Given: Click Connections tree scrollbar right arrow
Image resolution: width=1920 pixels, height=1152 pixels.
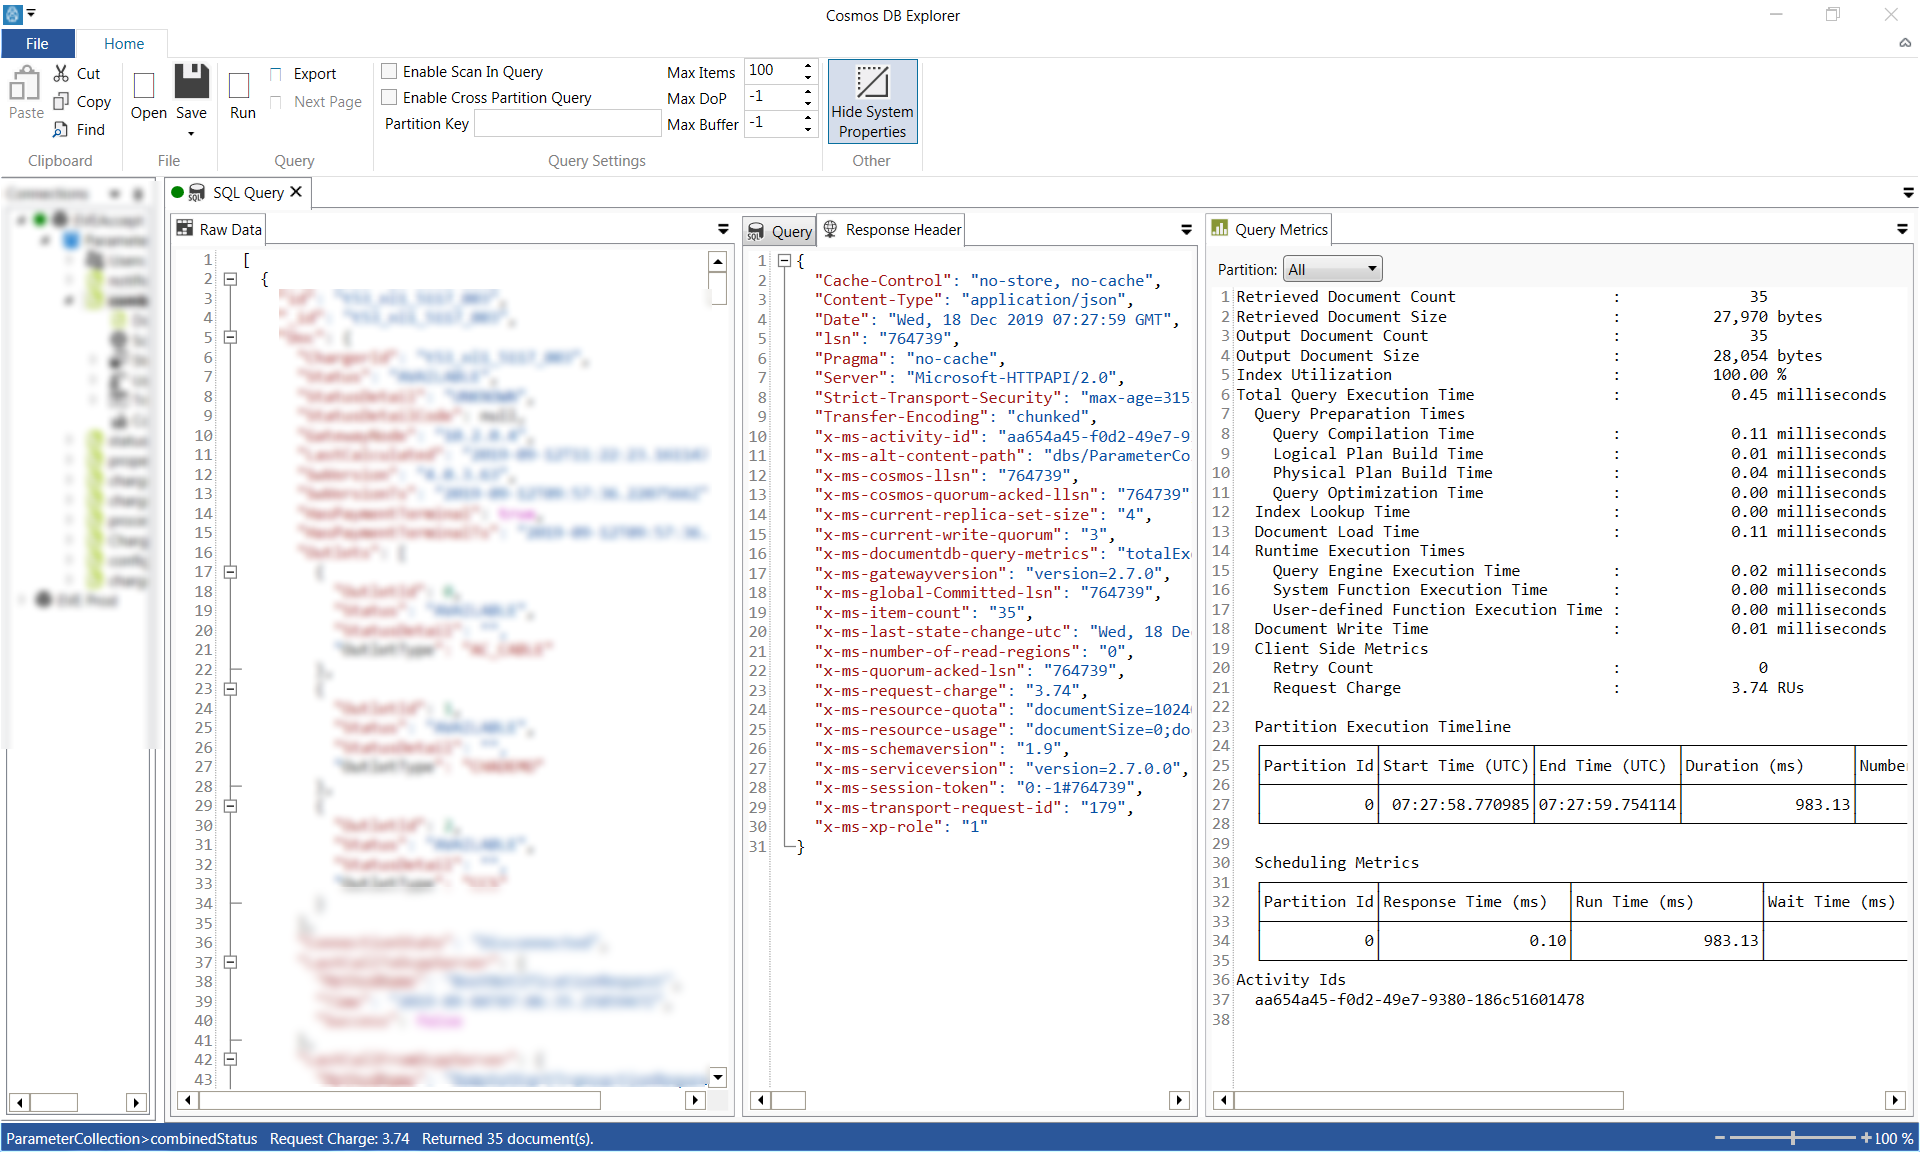Looking at the screenshot, I should (136, 1102).
